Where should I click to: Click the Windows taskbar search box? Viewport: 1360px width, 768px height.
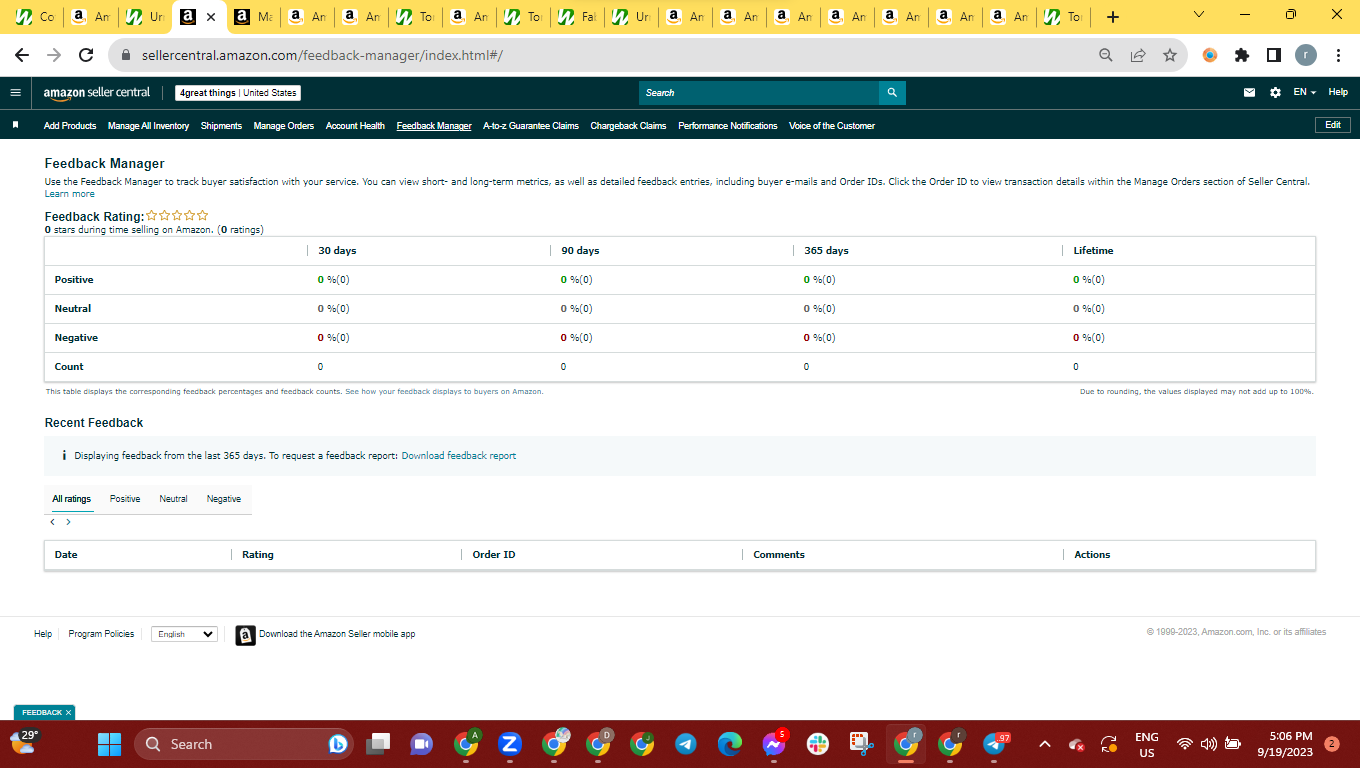coord(243,744)
